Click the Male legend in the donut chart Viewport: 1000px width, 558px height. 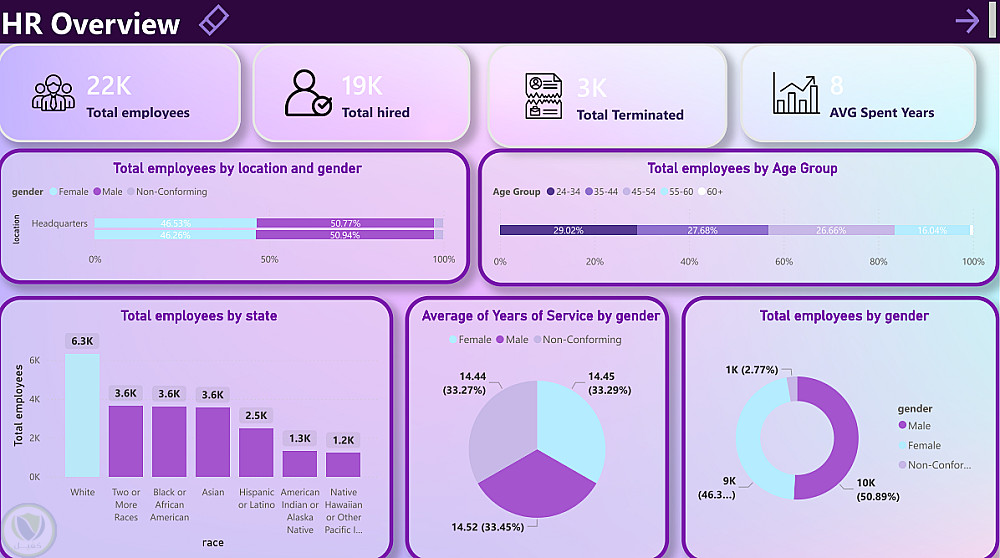coord(915,425)
